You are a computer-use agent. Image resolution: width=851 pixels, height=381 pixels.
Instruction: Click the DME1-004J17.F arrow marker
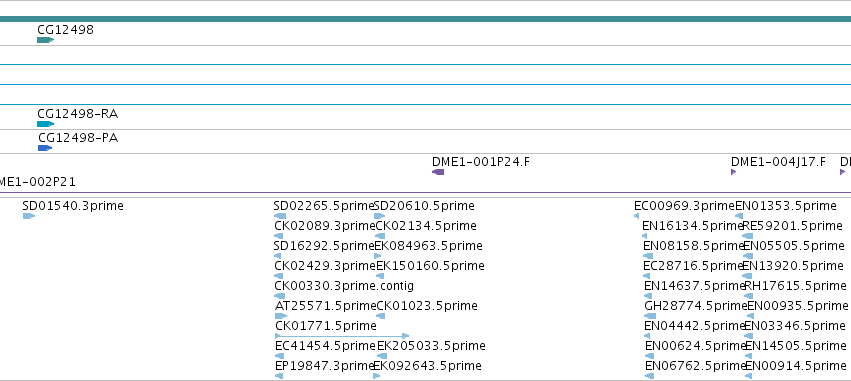[734, 172]
